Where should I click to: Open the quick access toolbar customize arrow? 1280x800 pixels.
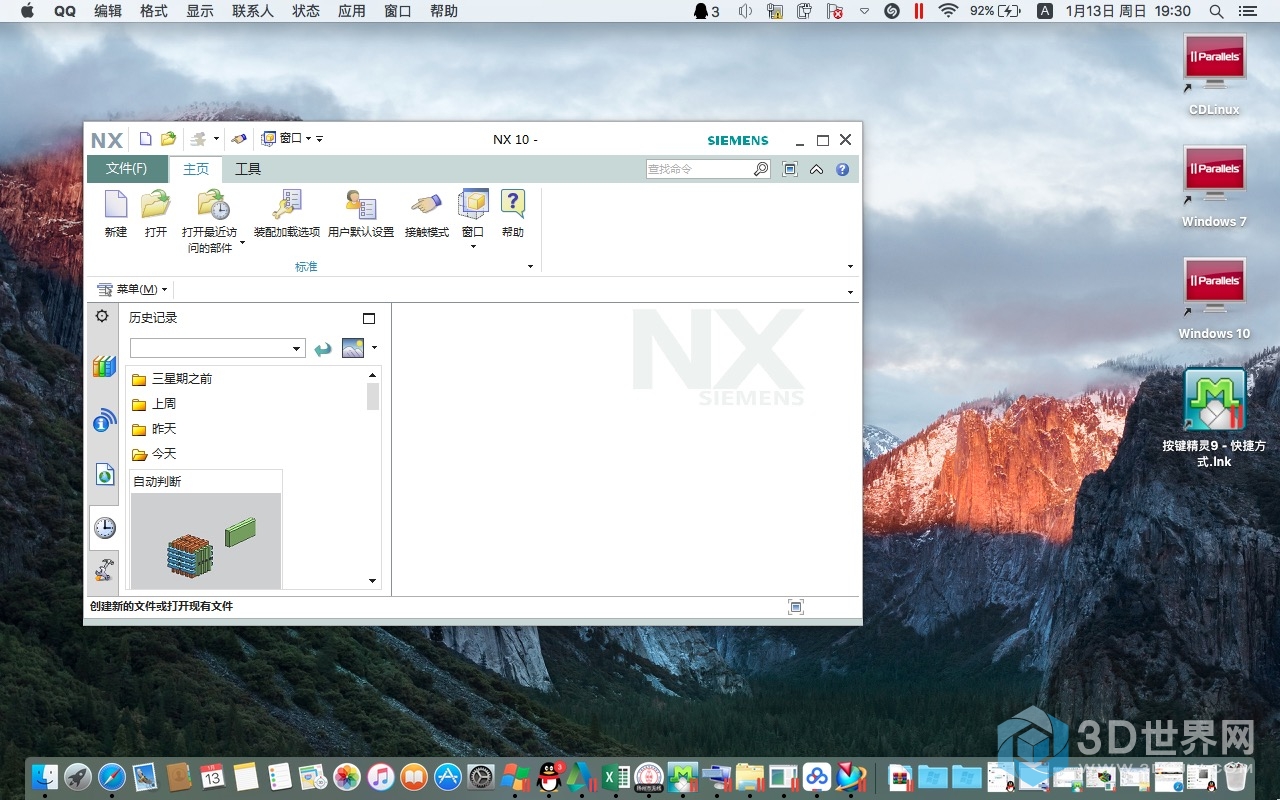click(320, 139)
